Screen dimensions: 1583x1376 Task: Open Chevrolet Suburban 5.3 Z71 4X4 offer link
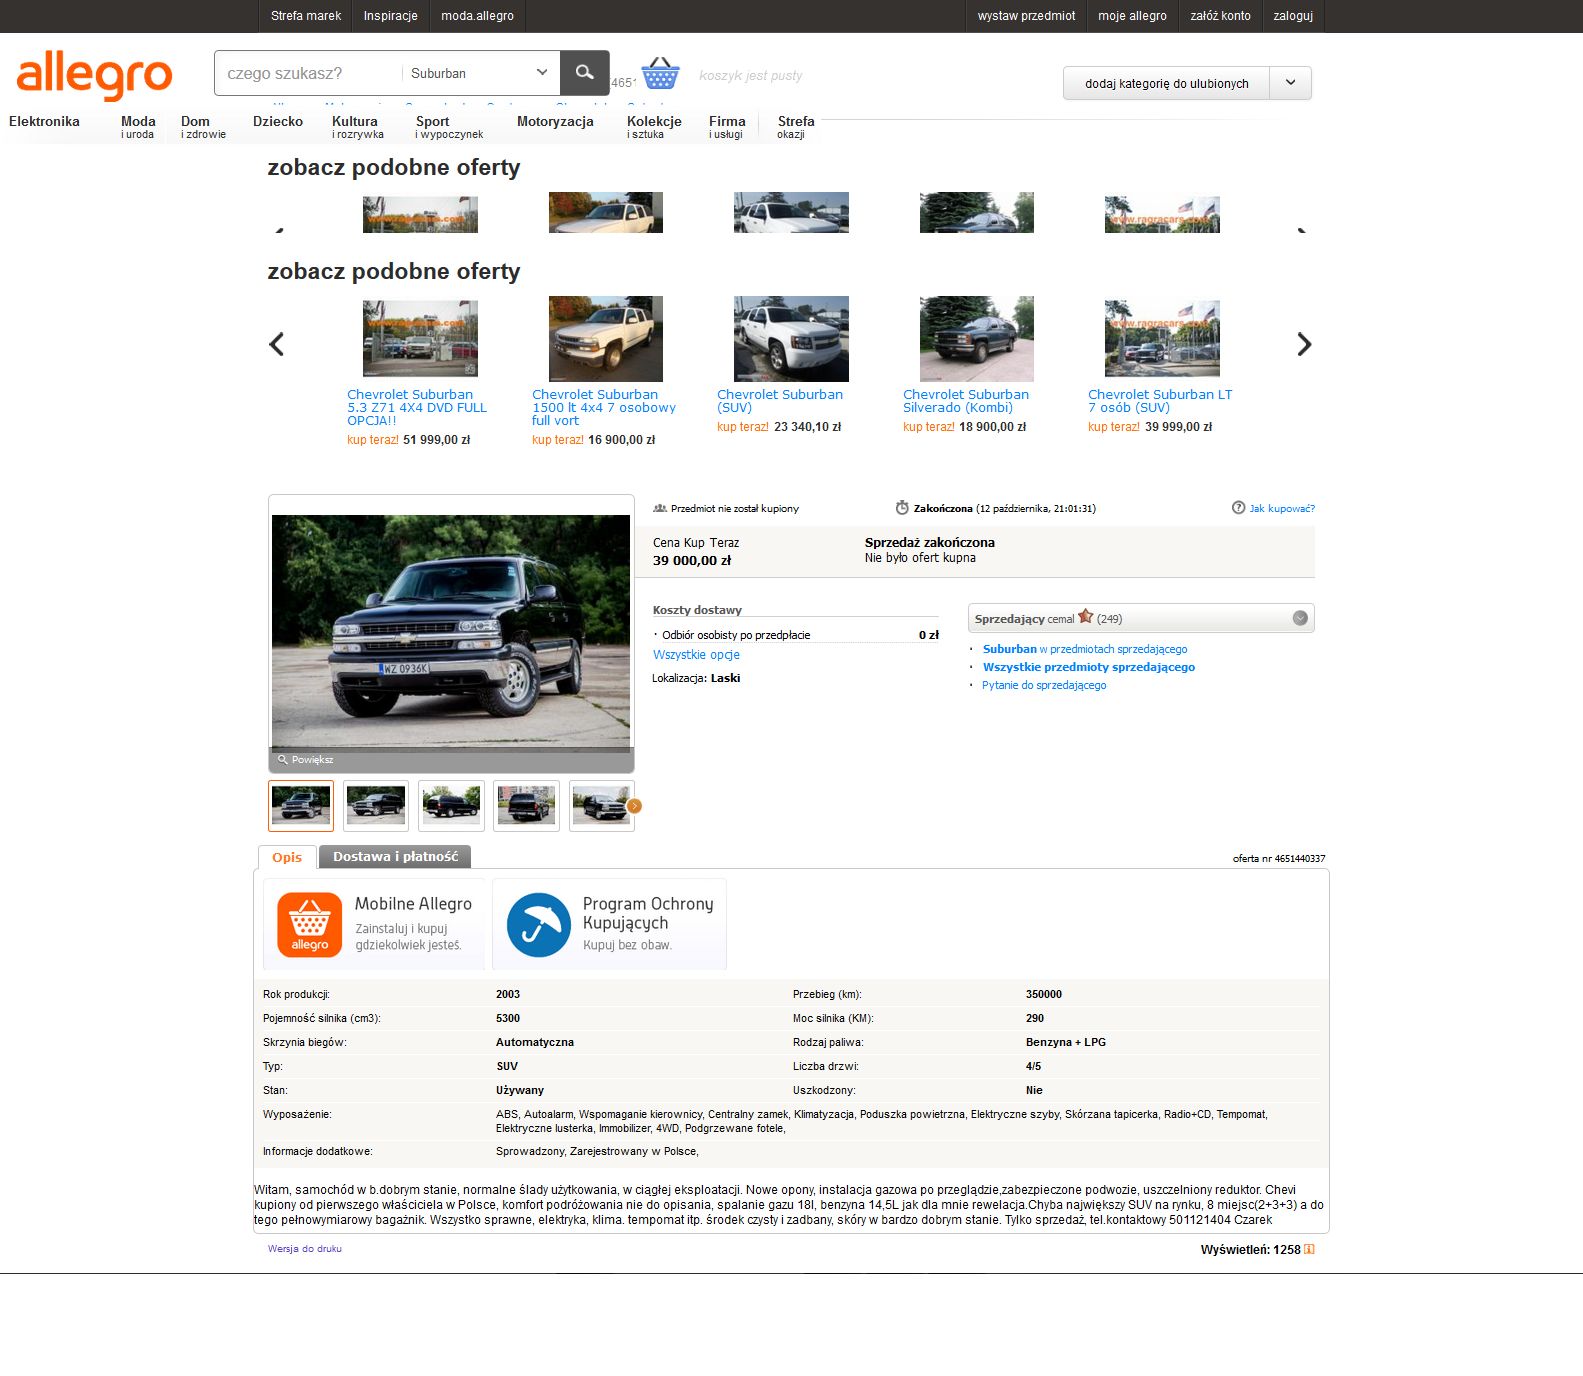click(417, 407)
